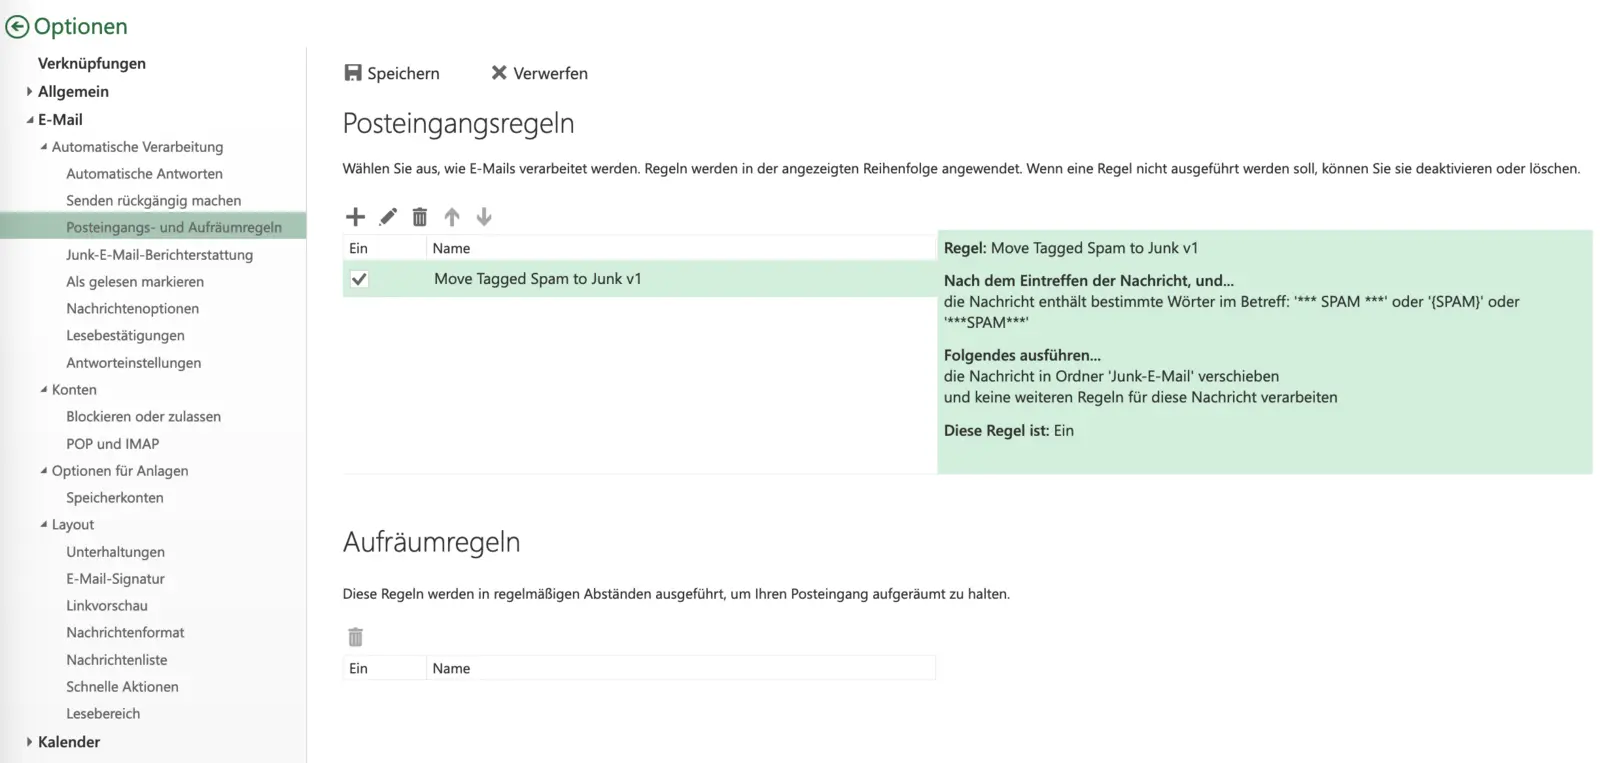Click the Speichern floppy disk icon
Image resolution: width=1600 pixels, height=763 pixels.
click(352, 73)
